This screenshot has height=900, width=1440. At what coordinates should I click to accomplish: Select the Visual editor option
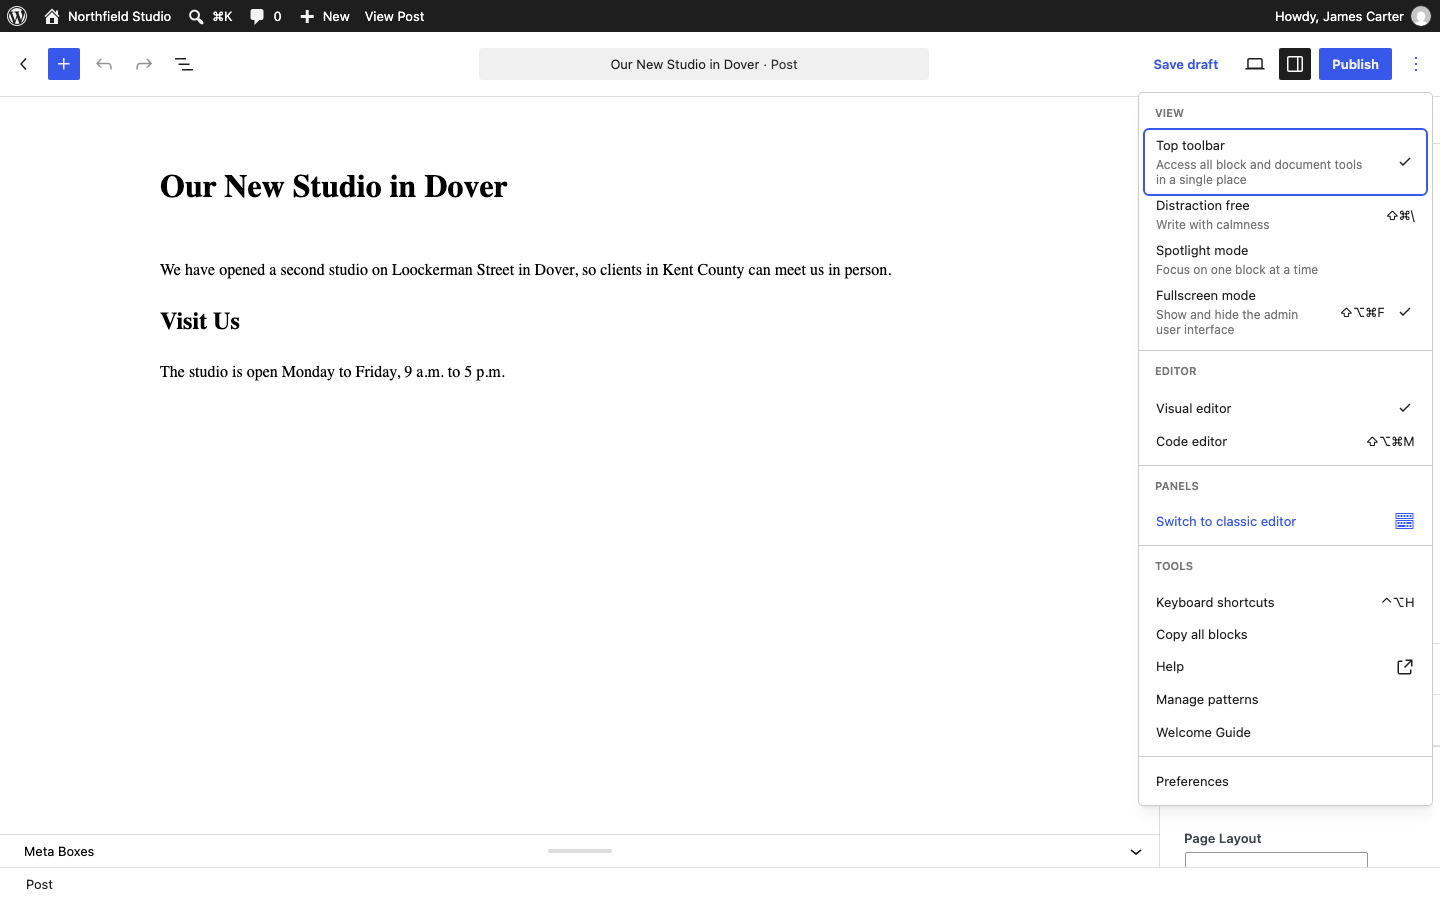1285,408
